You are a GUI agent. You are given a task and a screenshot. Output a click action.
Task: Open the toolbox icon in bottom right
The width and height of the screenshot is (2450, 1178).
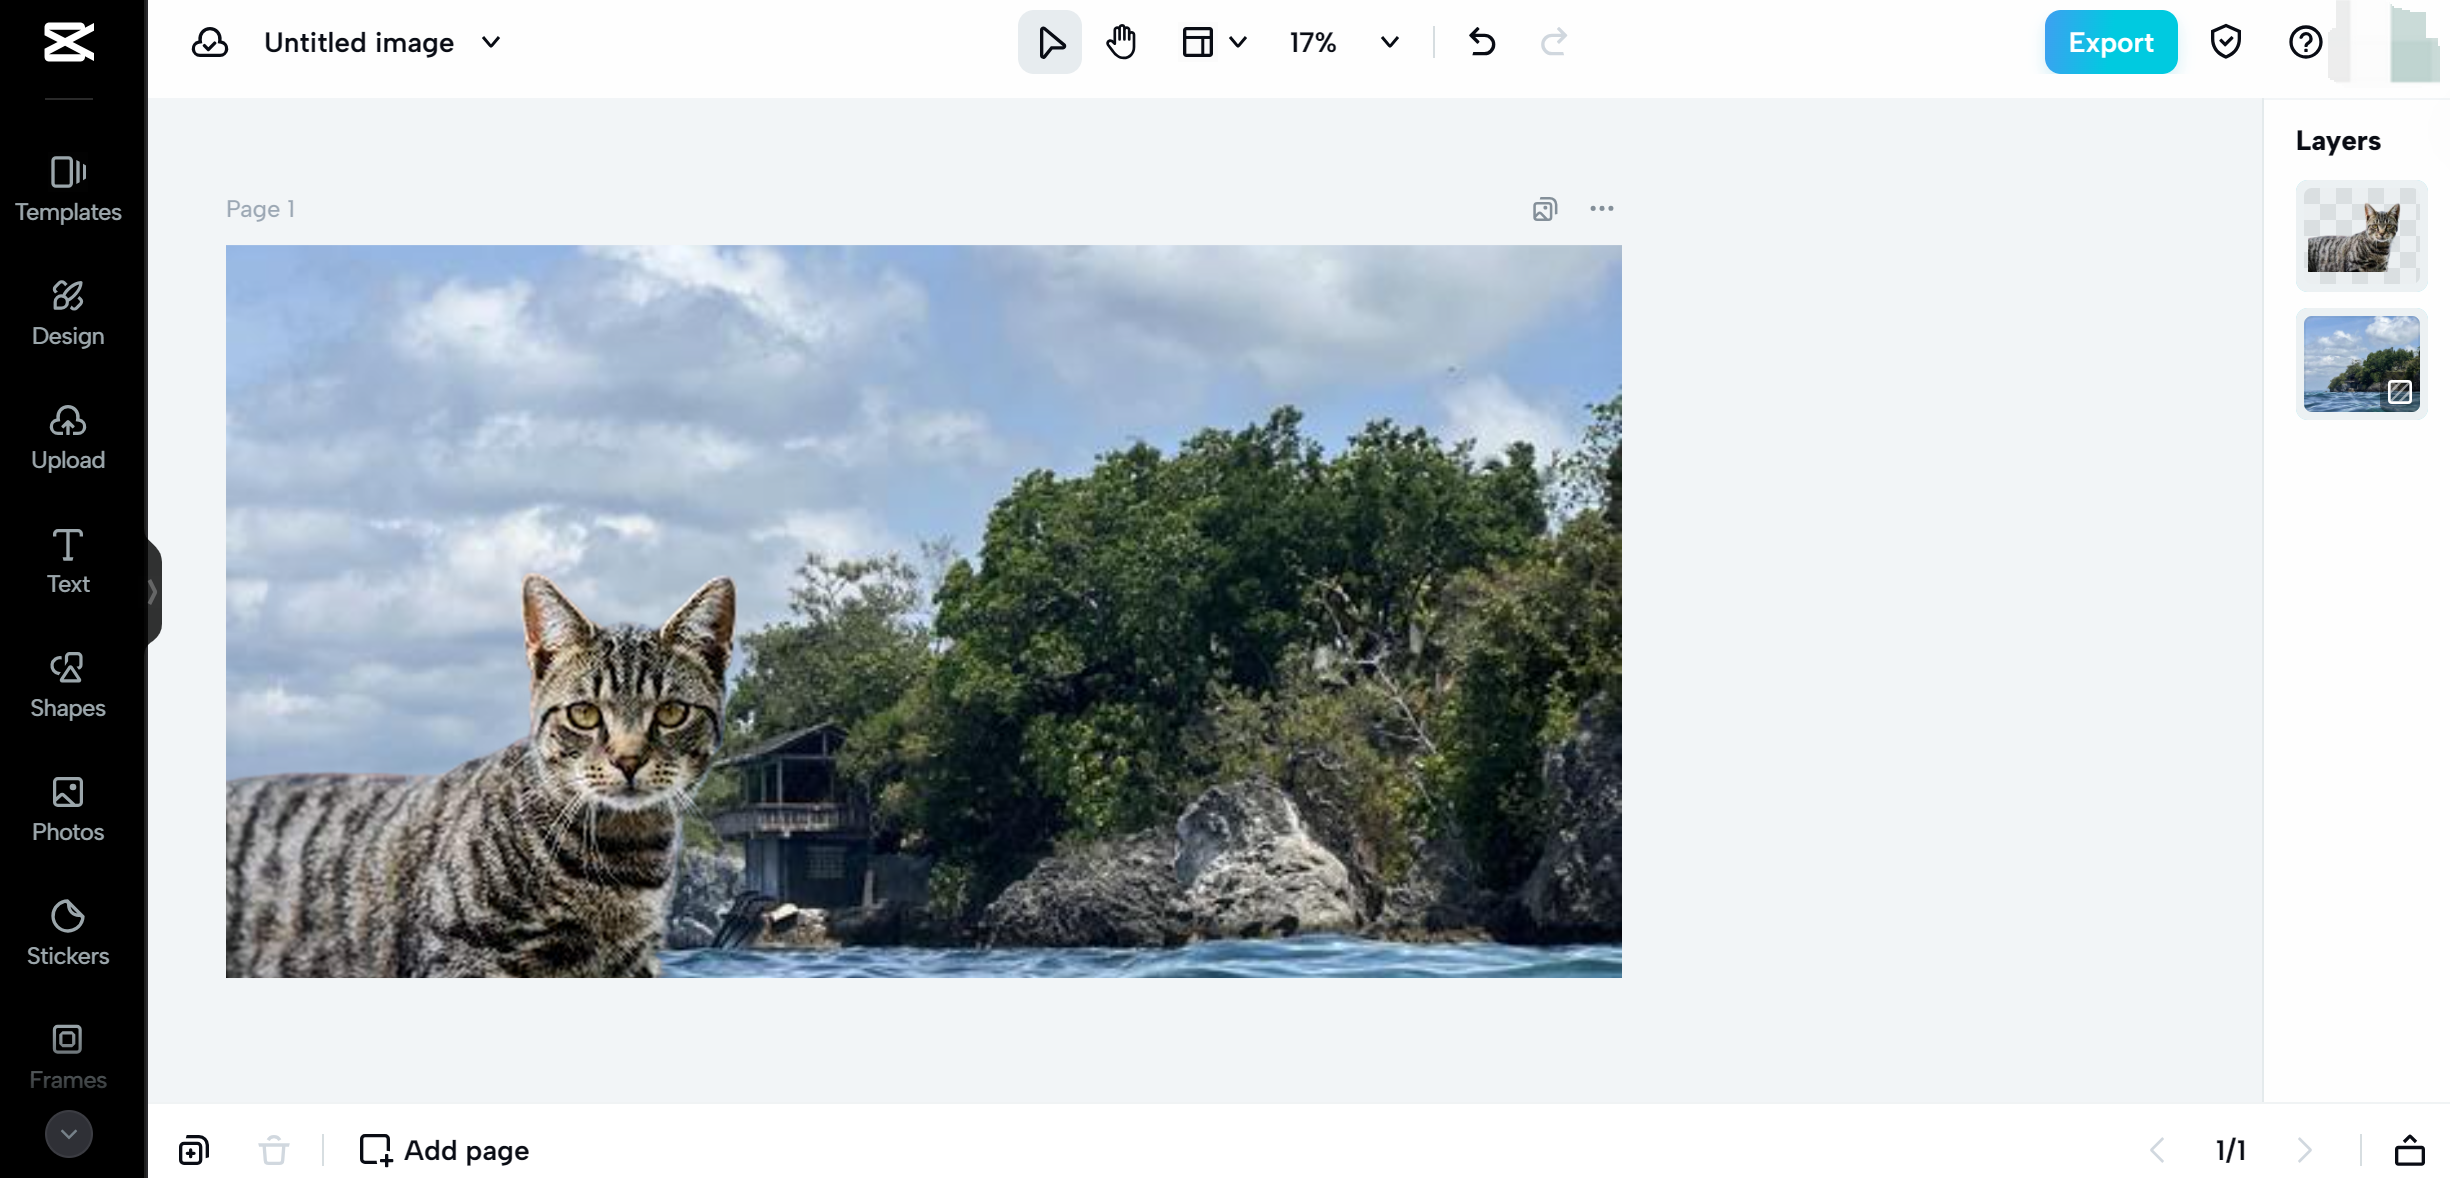pyautogui.click(x=2409, y=1150)
